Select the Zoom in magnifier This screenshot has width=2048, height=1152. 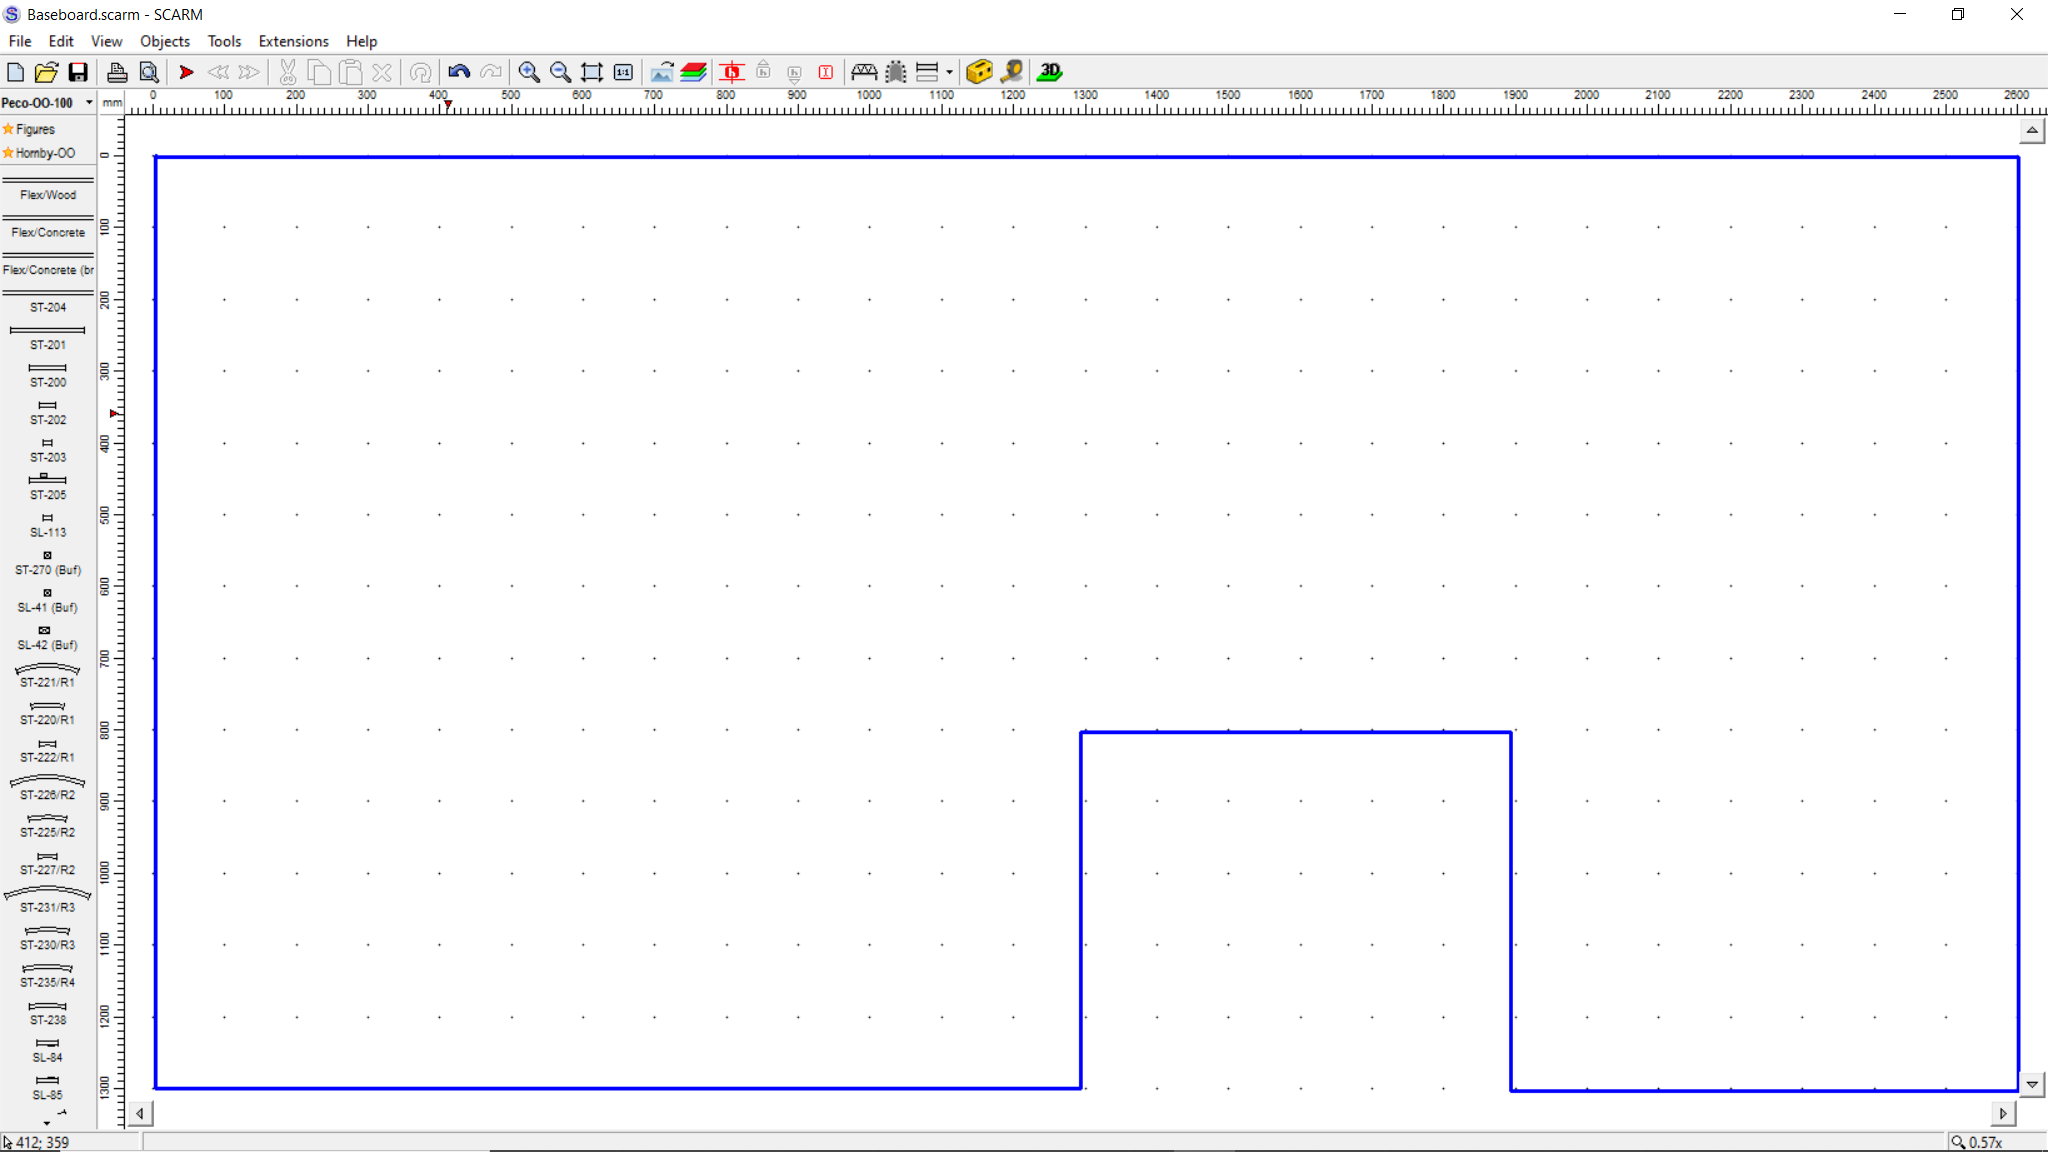coord(529,72)
